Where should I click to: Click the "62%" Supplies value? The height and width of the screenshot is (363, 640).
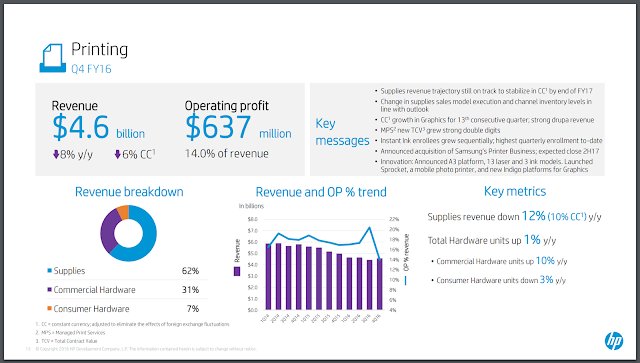pyautogui.click(x=190, y=271)
